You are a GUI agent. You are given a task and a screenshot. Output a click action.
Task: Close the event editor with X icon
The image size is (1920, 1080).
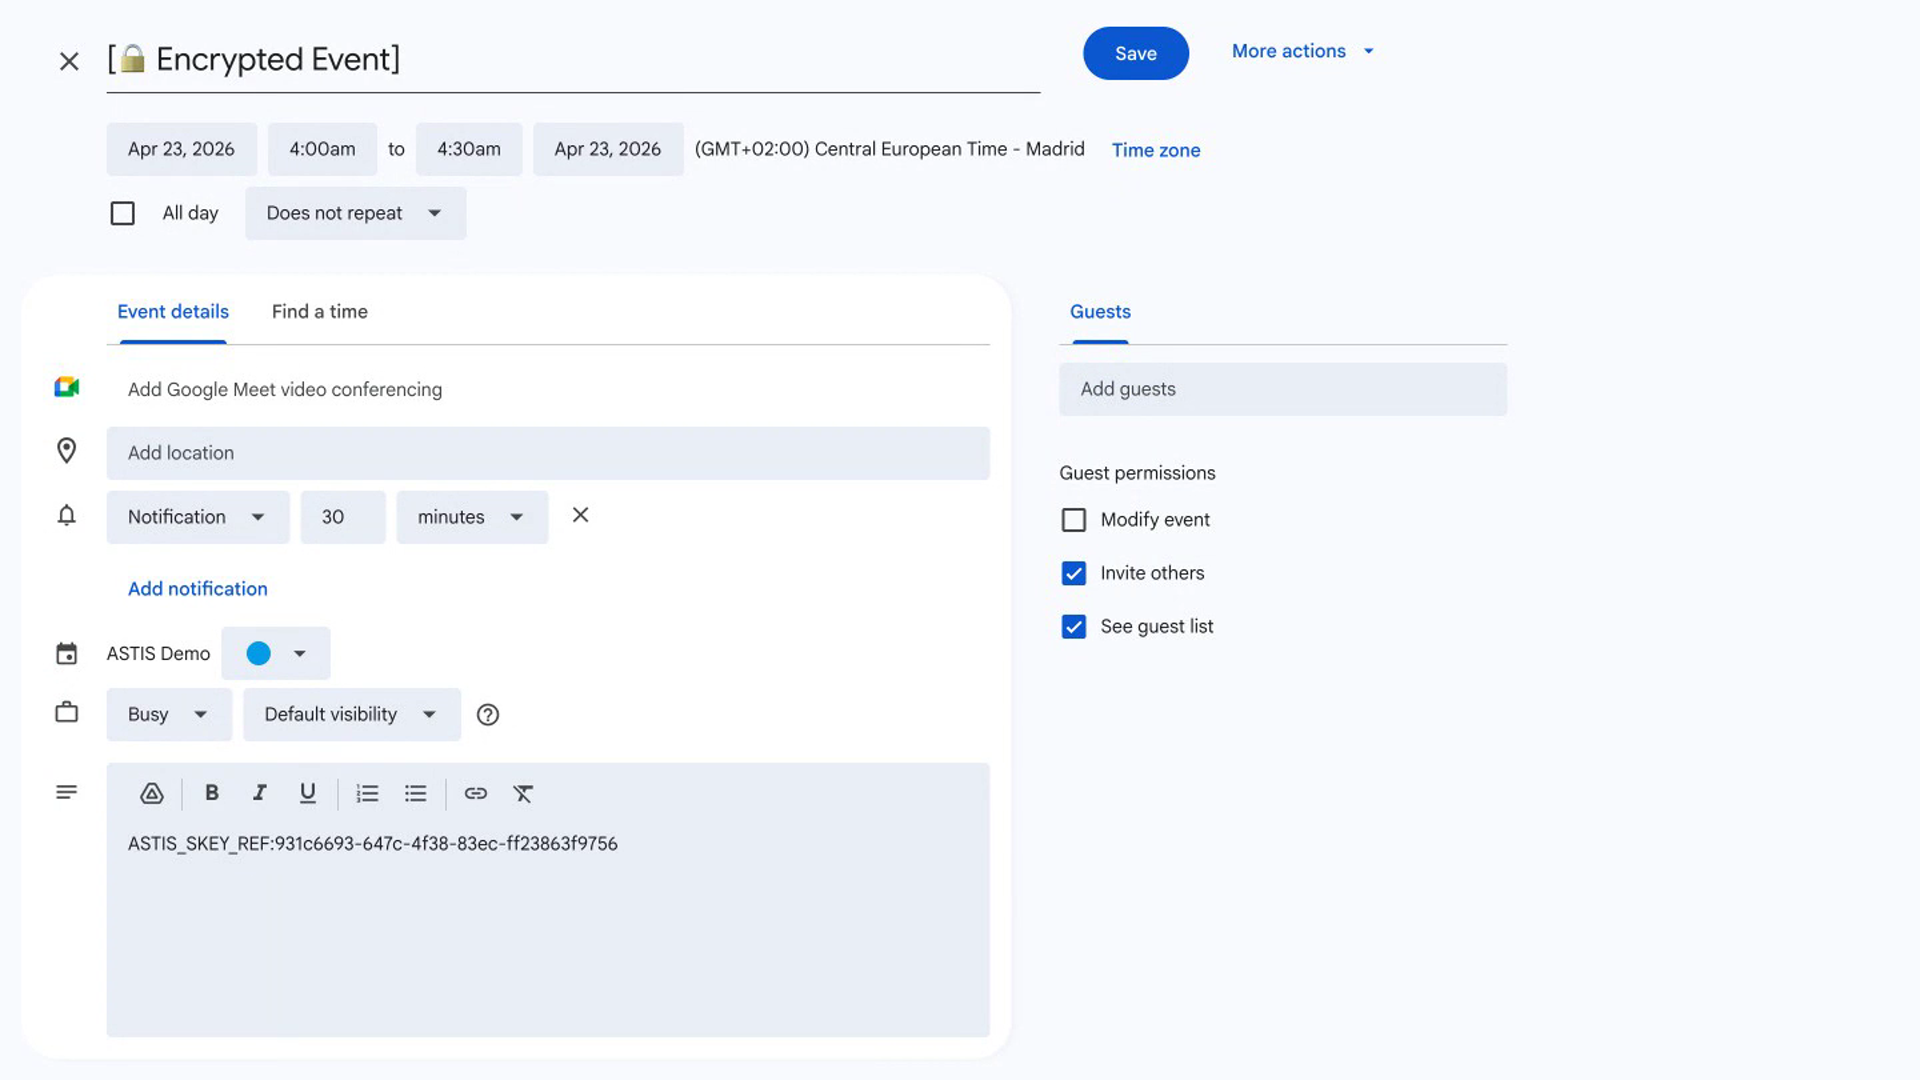point(69,61)
